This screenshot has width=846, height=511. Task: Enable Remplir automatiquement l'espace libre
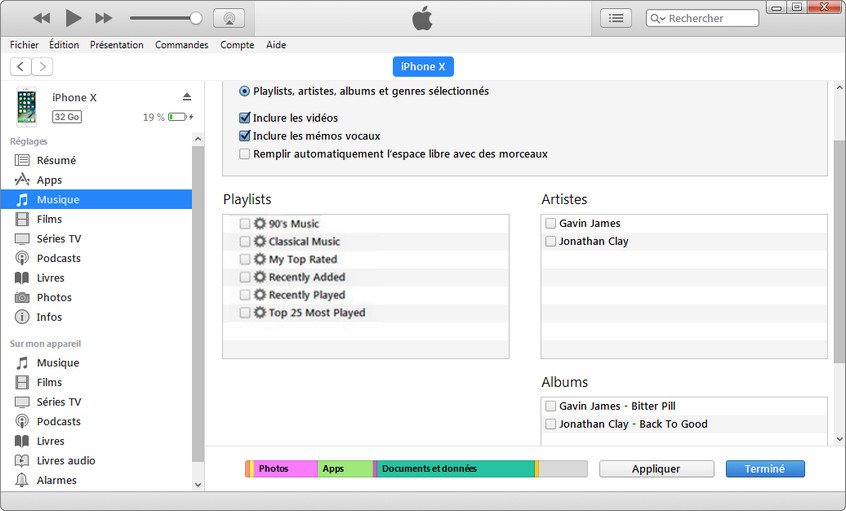tap(244, 154)
